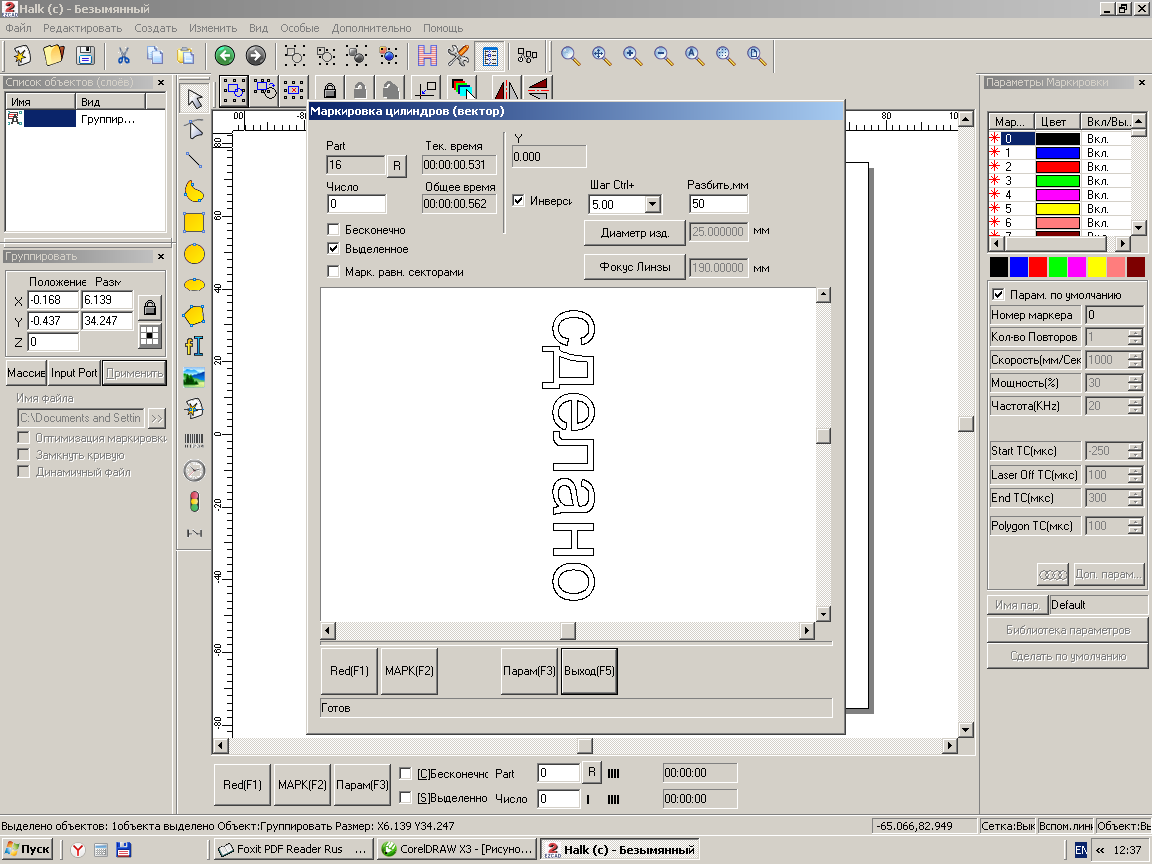Select the insert image tool

(x=194, y=377)
